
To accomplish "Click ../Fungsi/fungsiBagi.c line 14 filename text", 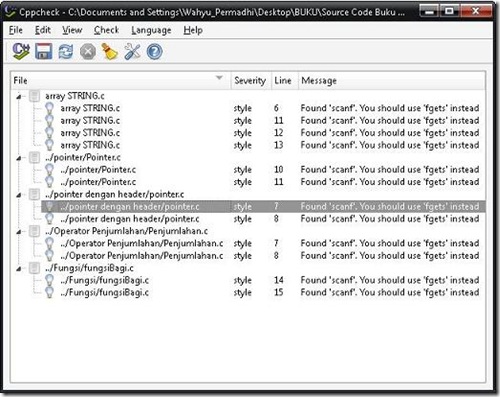I will coord(105,280).
